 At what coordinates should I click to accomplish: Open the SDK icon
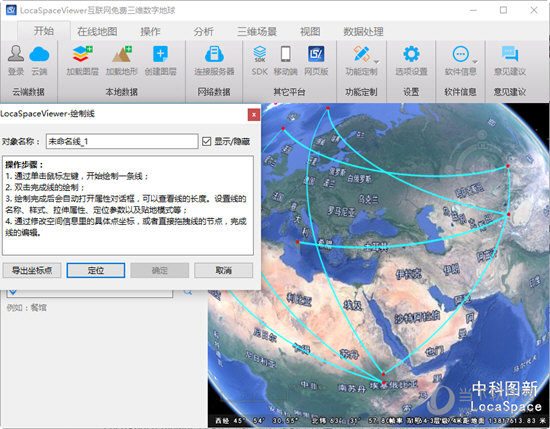tap(260, 54)
